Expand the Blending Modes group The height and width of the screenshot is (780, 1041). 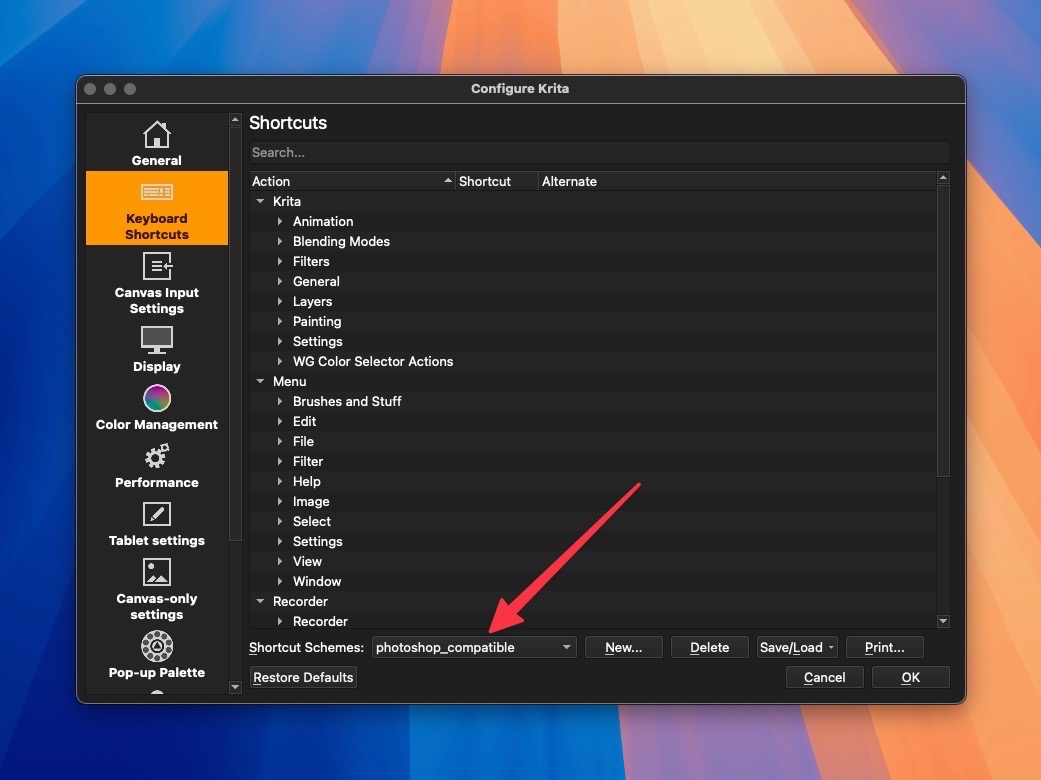click(280, 241)
